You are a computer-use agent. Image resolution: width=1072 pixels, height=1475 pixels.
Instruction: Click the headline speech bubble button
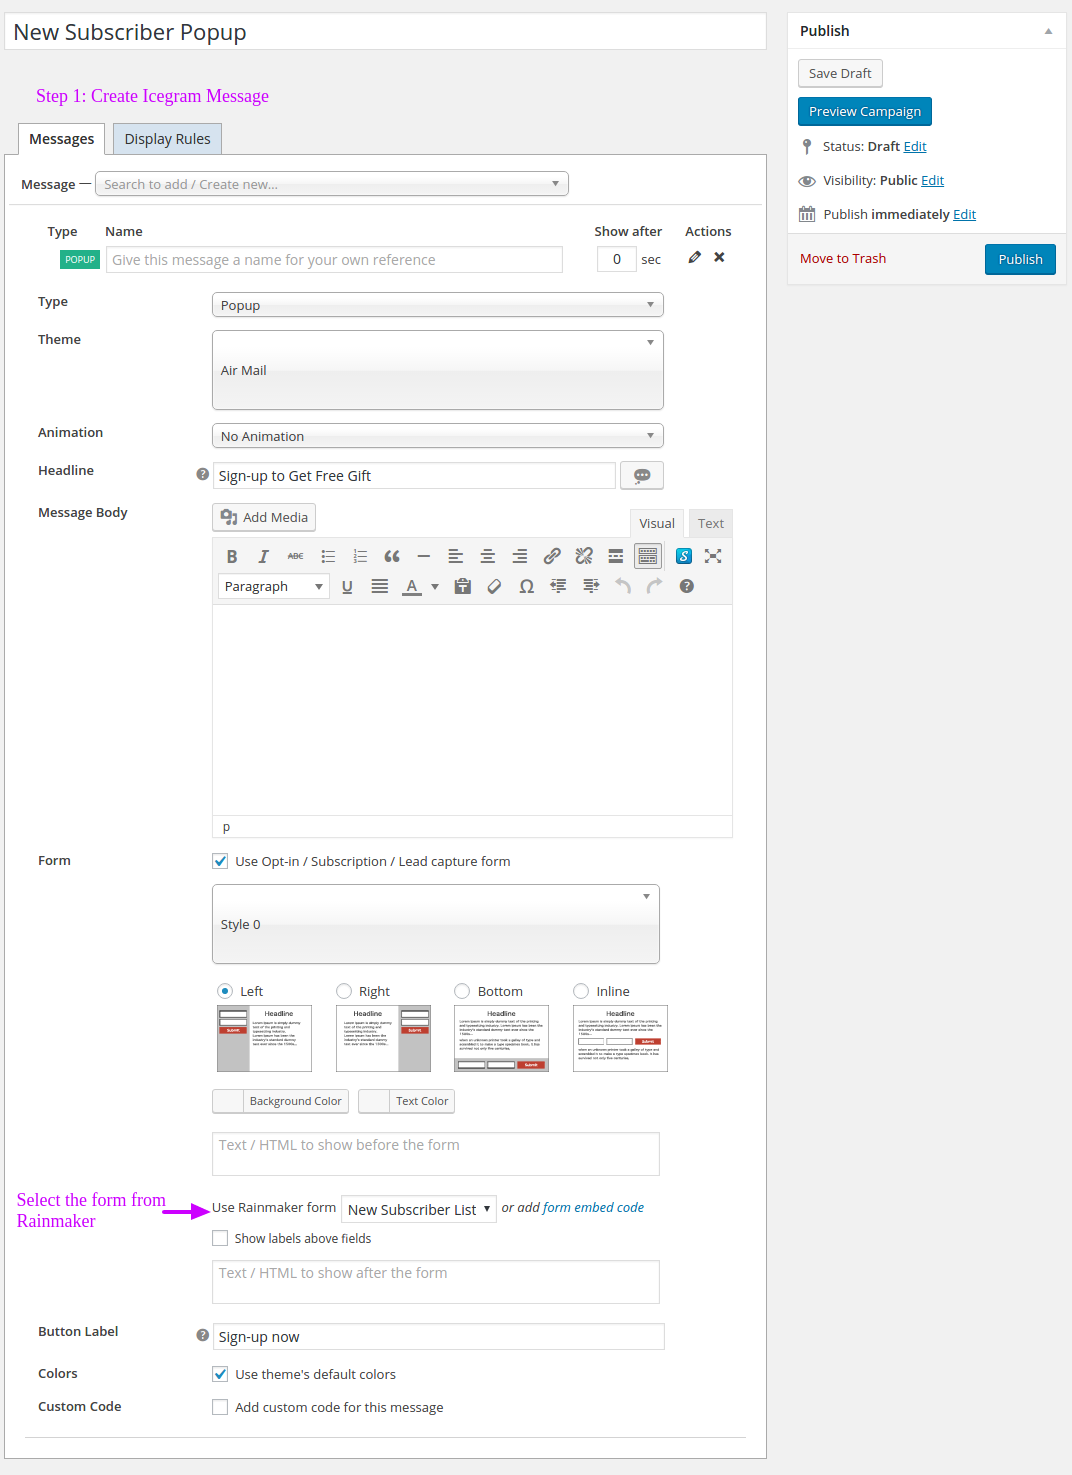(x=642, y=476)
